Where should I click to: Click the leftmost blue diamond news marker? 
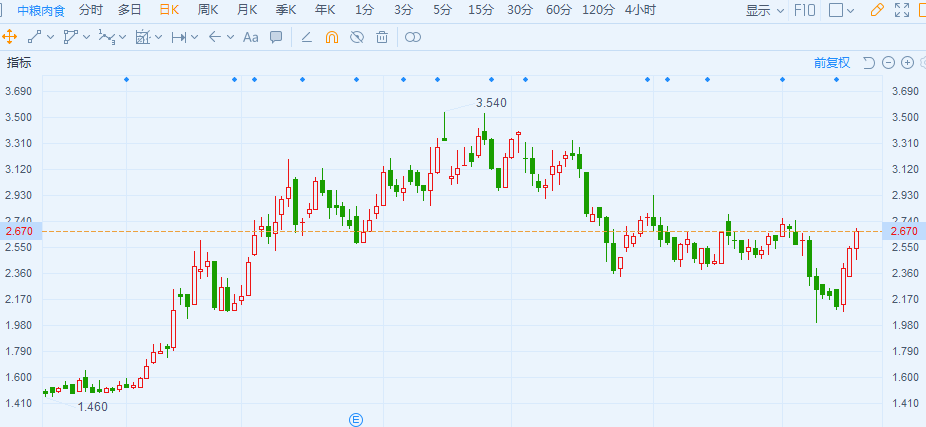pos(126,79)
